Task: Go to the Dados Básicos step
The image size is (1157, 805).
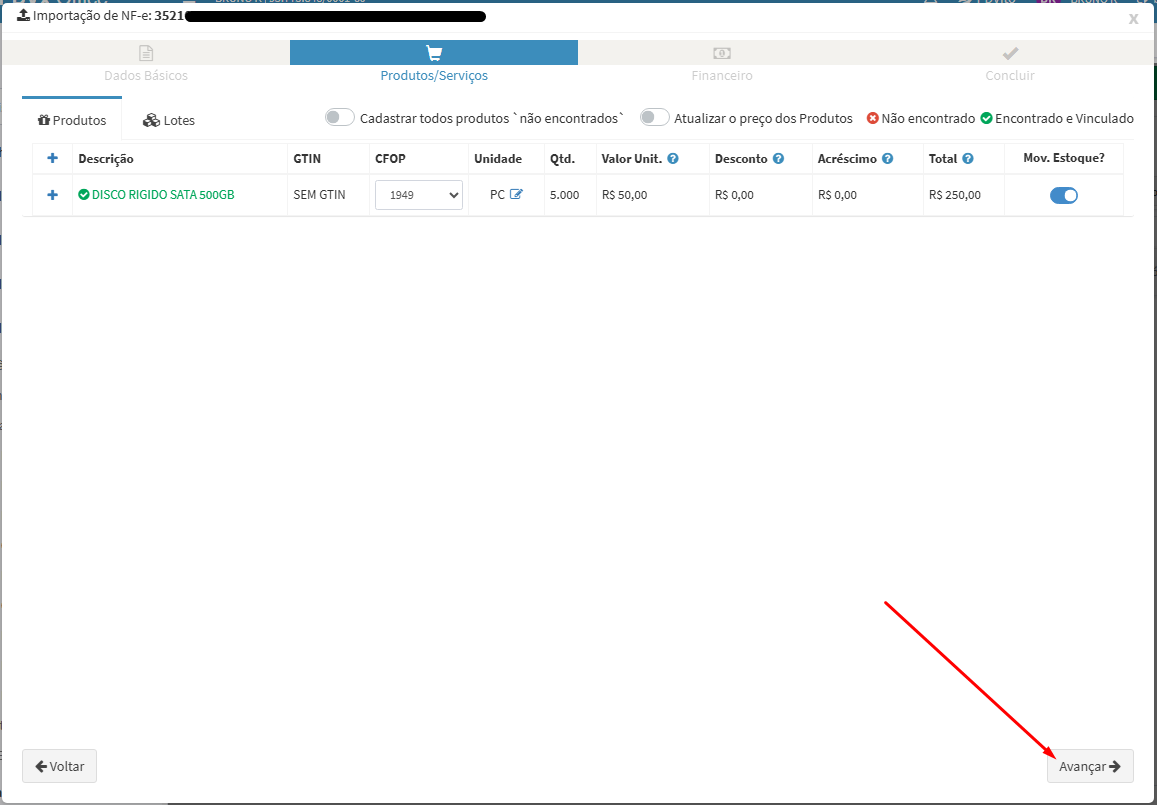Action: 146,75
